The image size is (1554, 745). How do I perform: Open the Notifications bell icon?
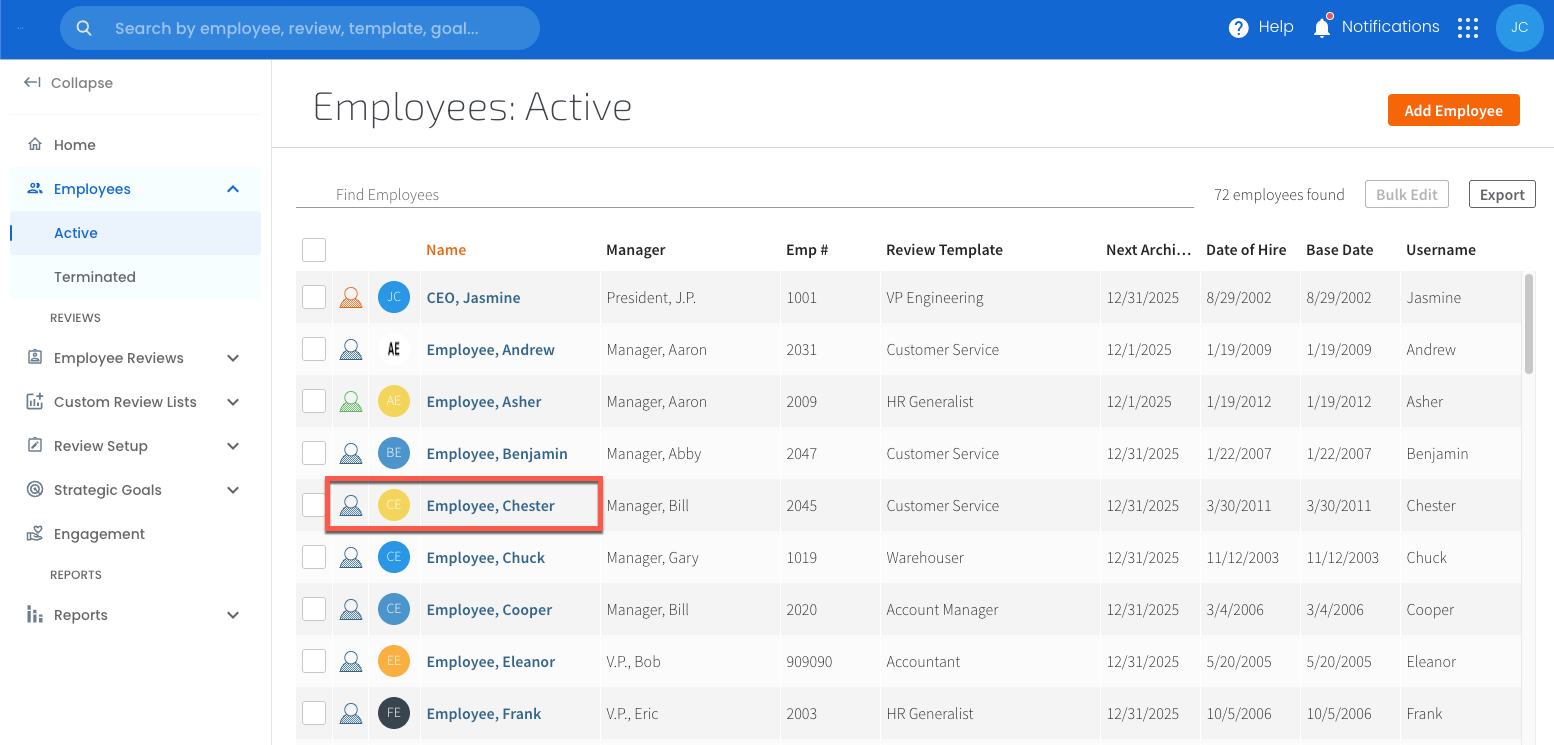tap(1322, 28)
